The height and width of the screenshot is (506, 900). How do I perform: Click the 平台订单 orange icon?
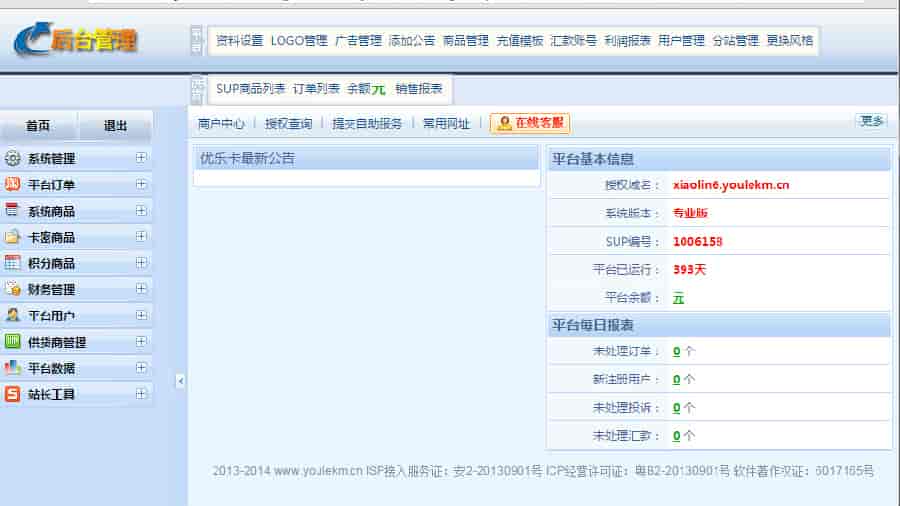(13, 184)
